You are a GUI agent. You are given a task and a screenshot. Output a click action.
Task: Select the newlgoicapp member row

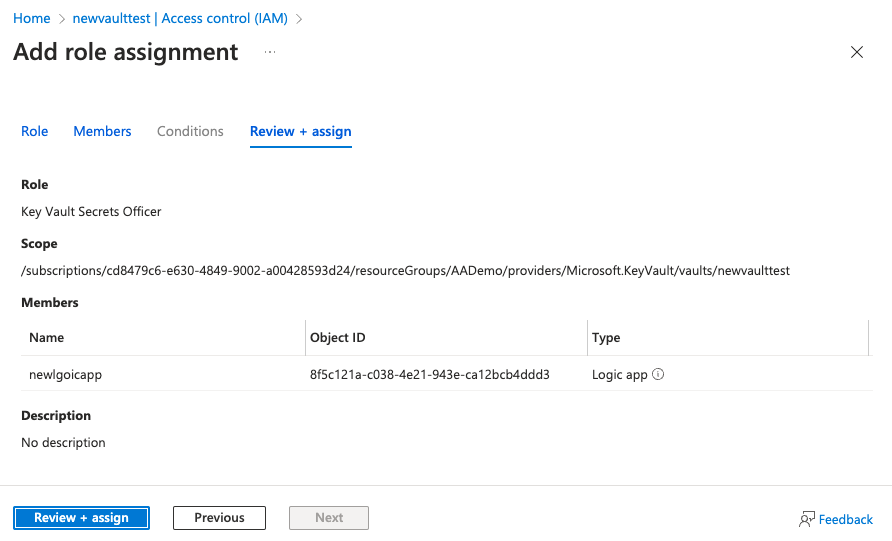pyautogui.click(x=66, y=375)
